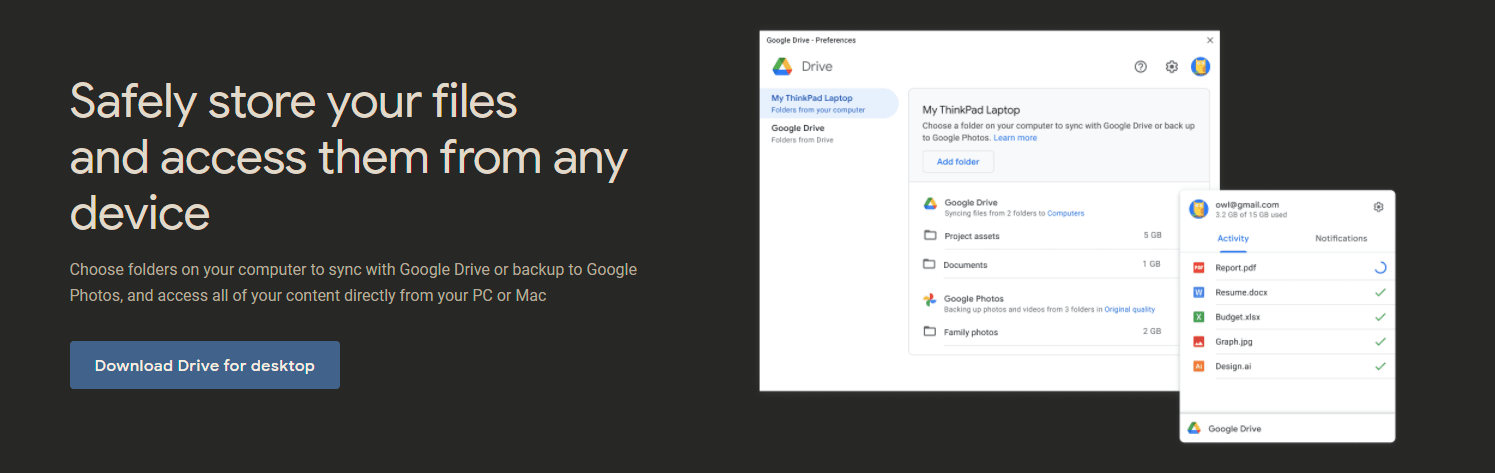
Task: Click the Google Drive triangle icon in sync list
Action: pyautogui.click(x=929, y=203)
